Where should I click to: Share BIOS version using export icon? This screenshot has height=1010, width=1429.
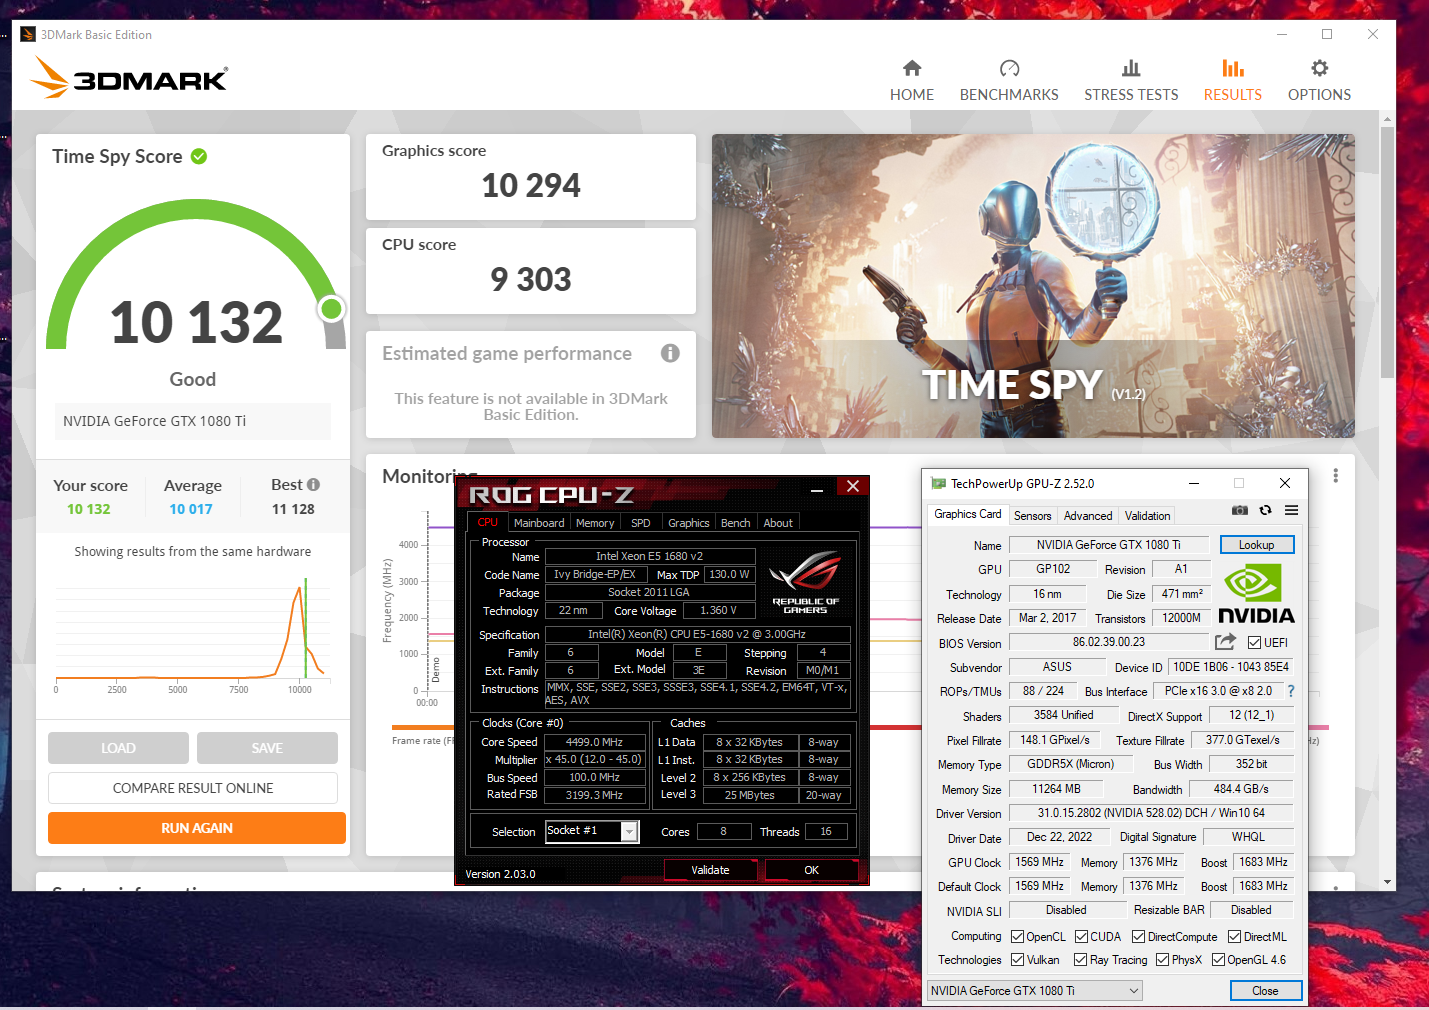point(1225,642)
